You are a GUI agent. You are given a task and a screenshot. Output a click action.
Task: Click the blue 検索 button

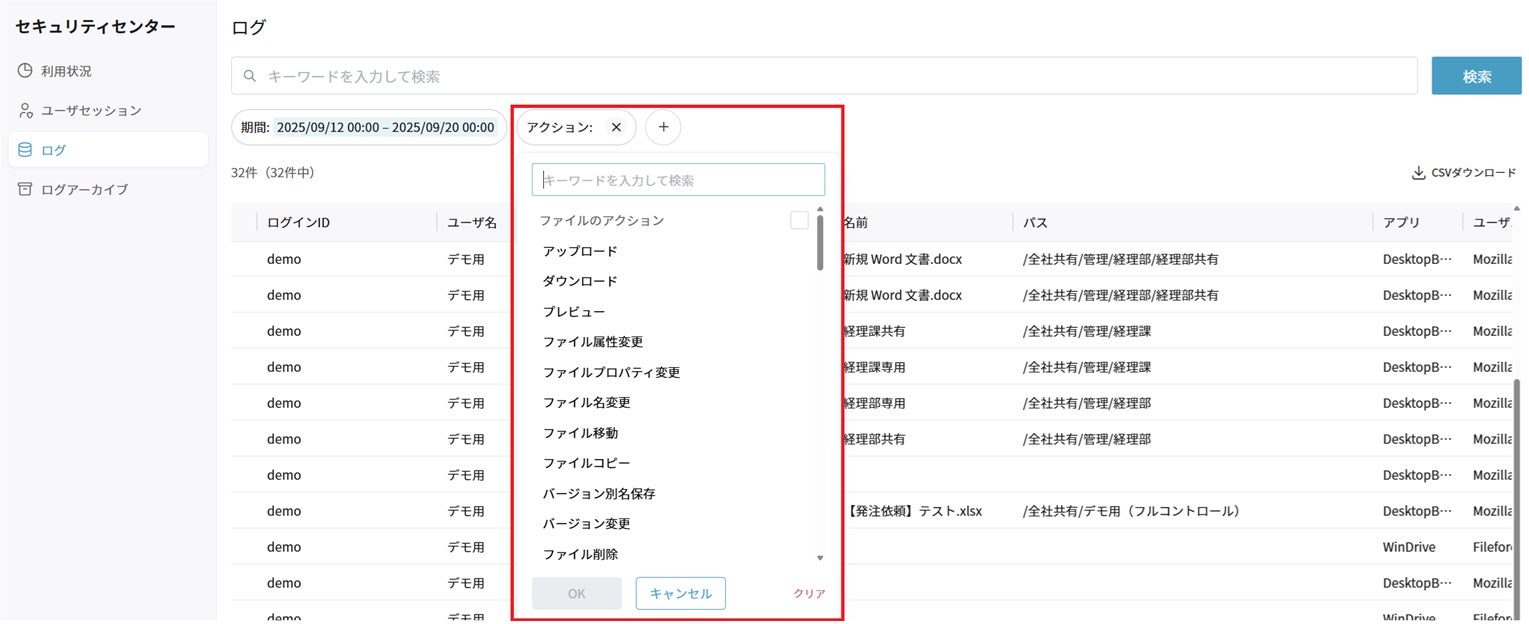click(x=1477, y=76)
